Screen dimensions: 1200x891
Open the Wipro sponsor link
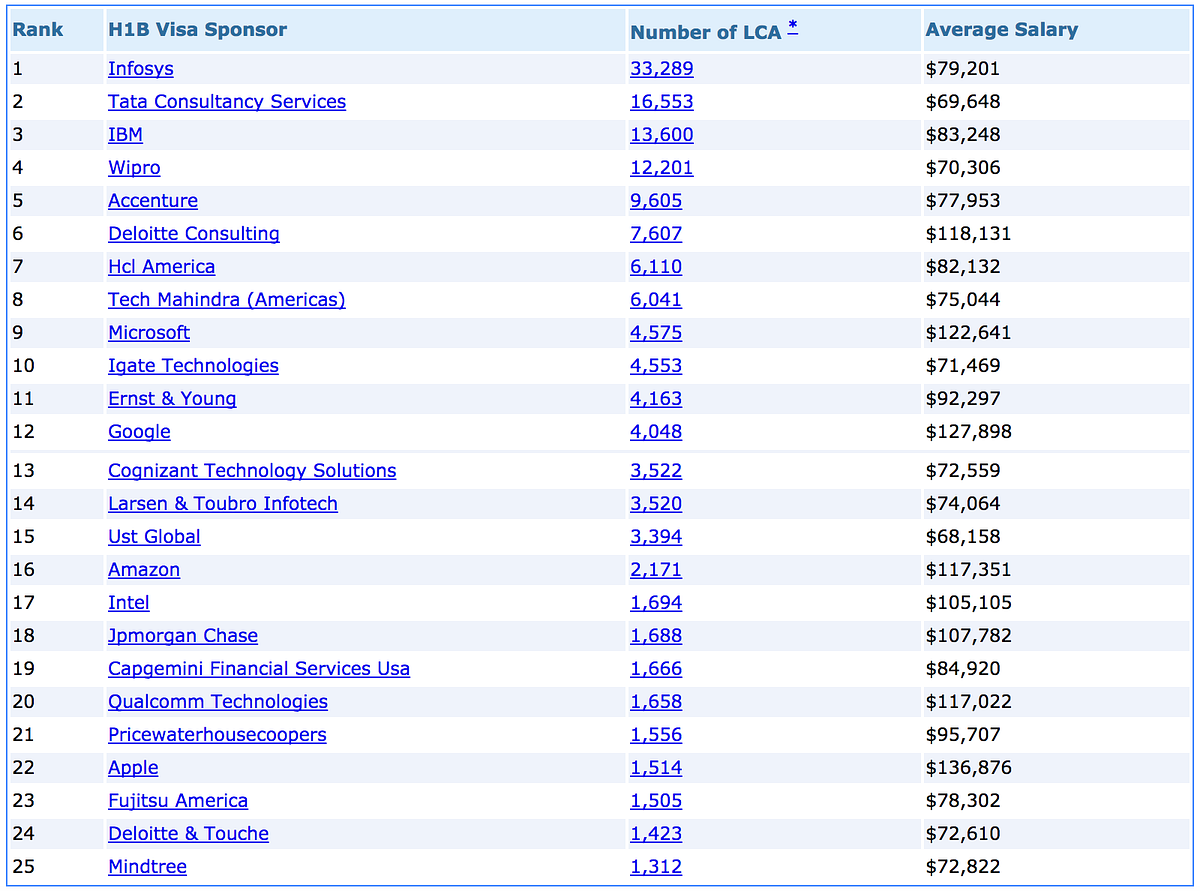134,168
